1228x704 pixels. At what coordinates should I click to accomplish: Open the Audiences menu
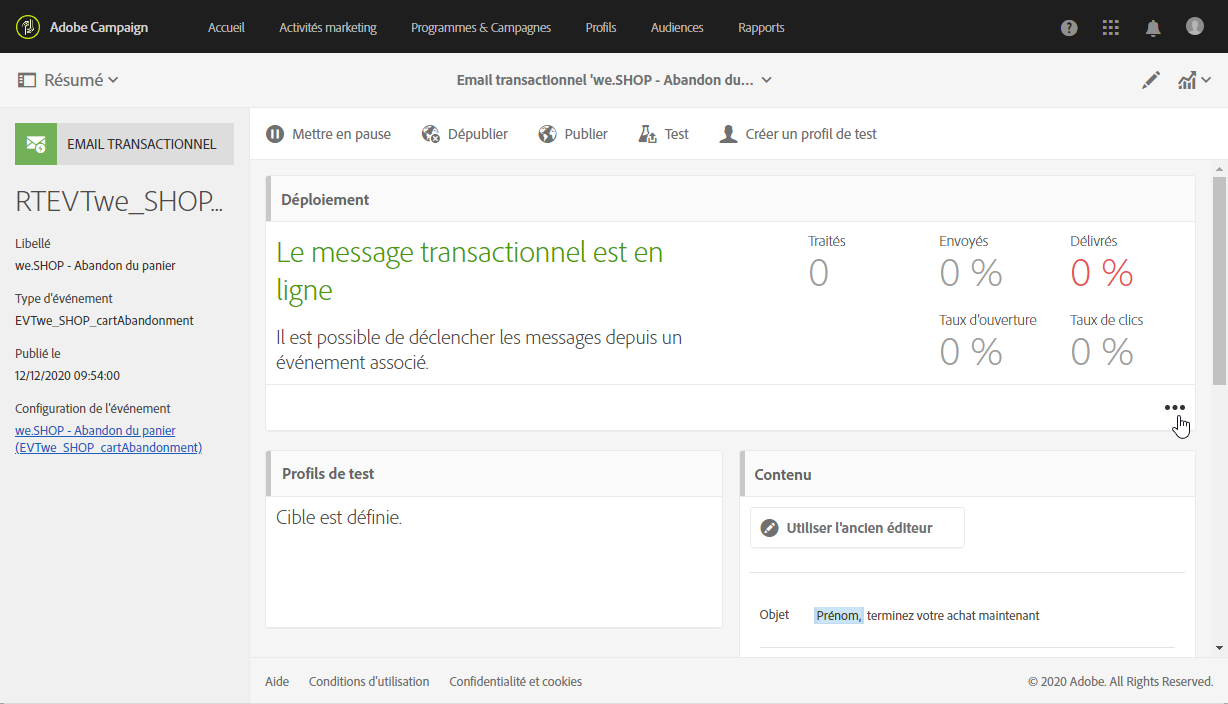point(677,27)
